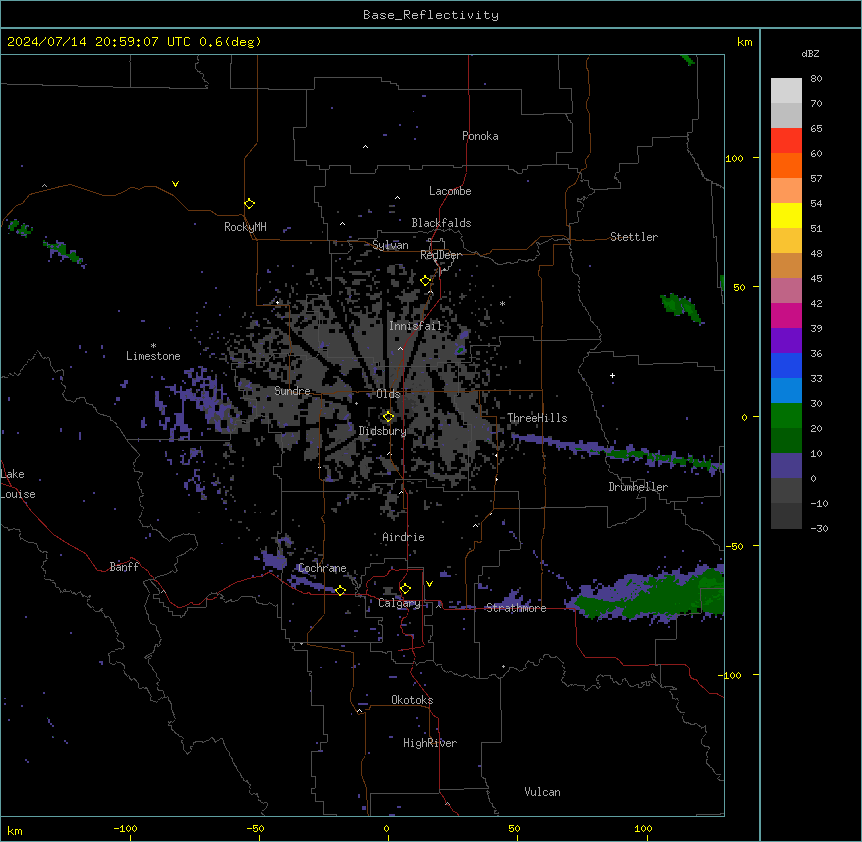This screenshot has height=842, width=862.
Task: Click the Olds town label
Action: [x=388, y=394]
